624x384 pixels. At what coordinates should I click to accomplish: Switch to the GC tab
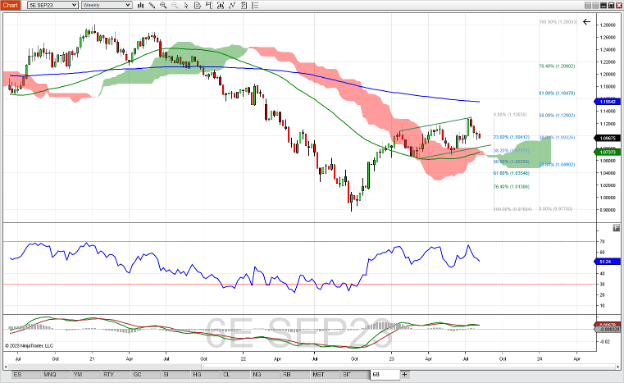(146, 374)
